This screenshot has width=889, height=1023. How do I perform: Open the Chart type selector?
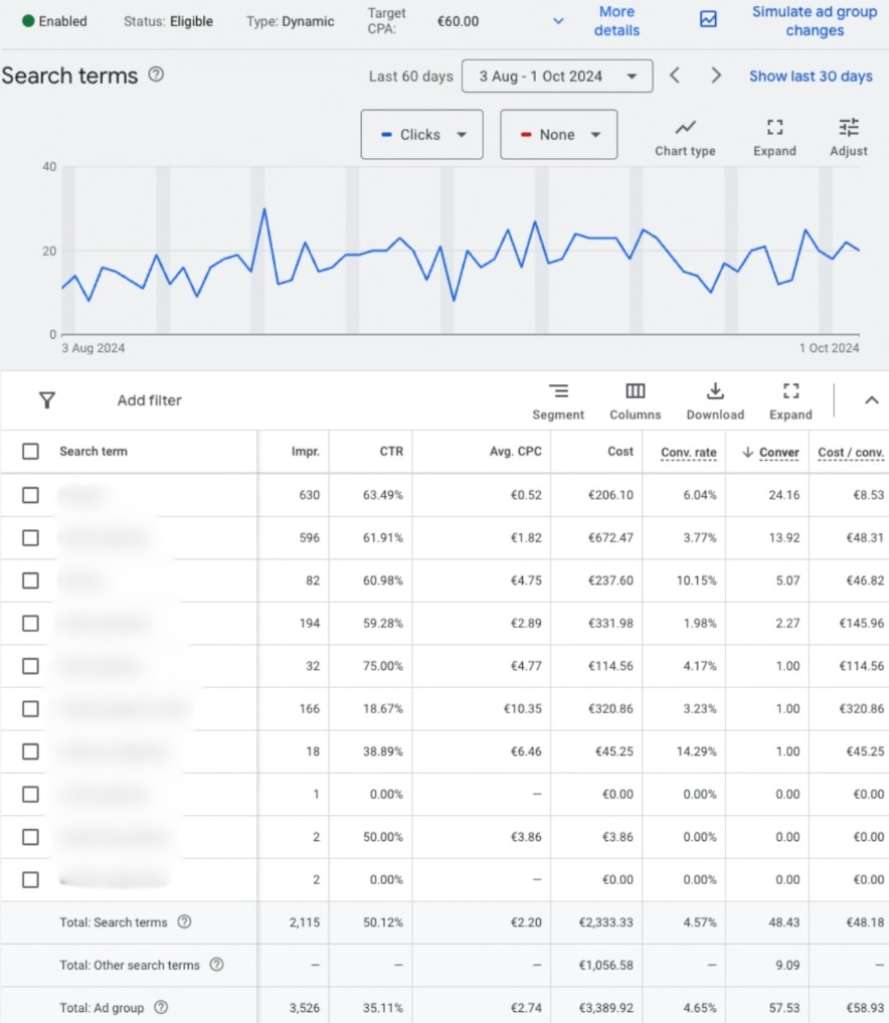pyautogui.click(x=685, y=128)
